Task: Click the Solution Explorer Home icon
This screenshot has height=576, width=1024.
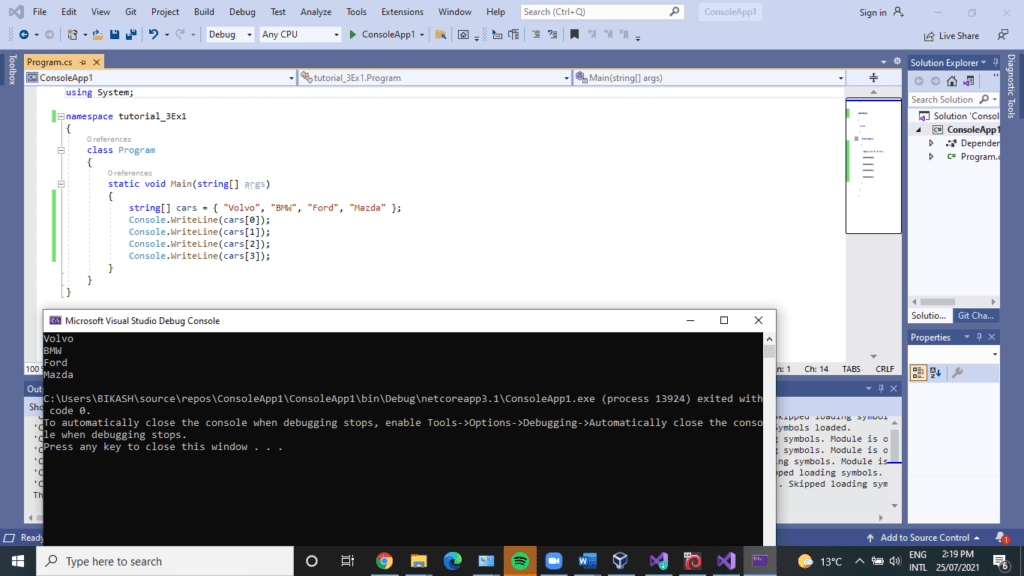Action: tap(950, 81)
